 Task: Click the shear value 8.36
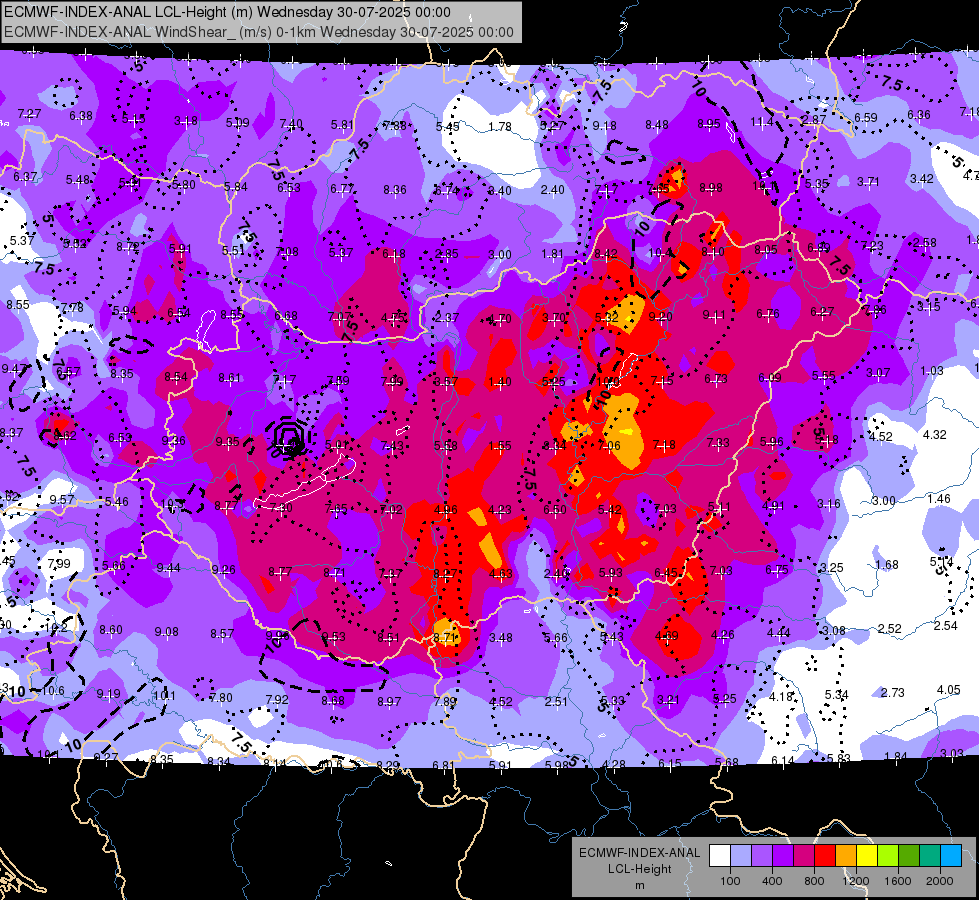pyautogui.click(x=395, y=189)
